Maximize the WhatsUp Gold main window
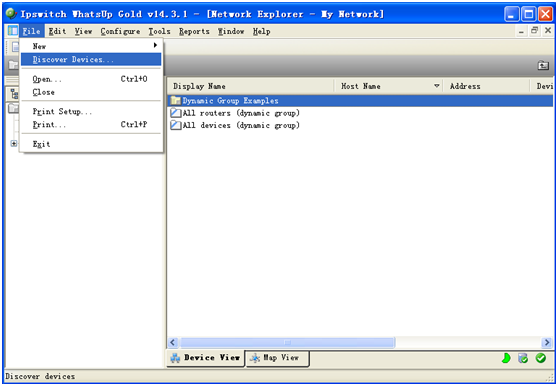The height and width of the screenshot is (388, 556). point(528,14)
